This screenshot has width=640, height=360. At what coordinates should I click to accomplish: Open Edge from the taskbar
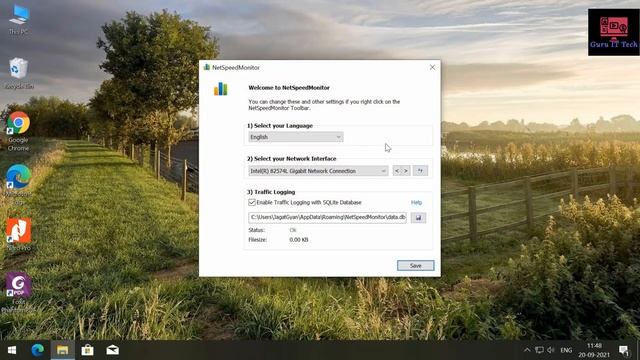pyautogui.click(x=38, y=350)
